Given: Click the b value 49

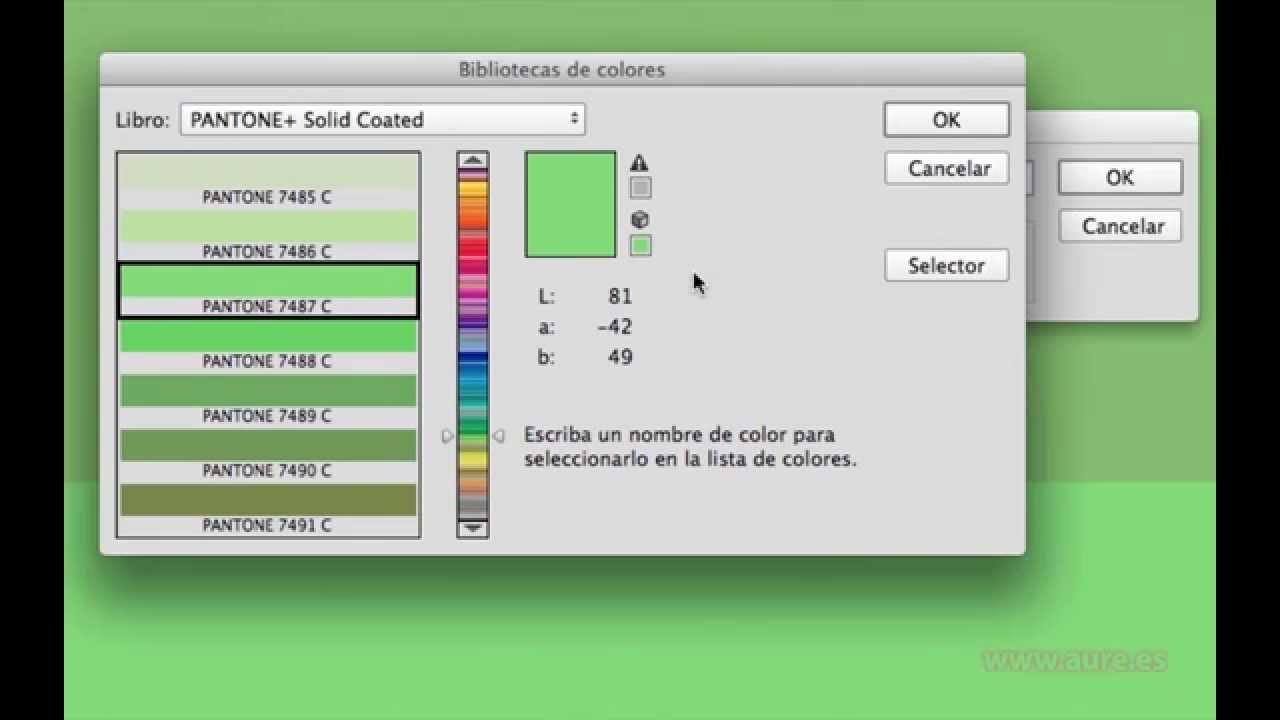Looking at the screenshot, I should [620, 357].
